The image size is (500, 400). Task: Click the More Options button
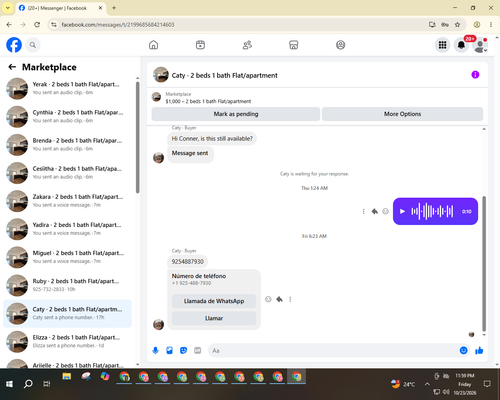(402, 114)
